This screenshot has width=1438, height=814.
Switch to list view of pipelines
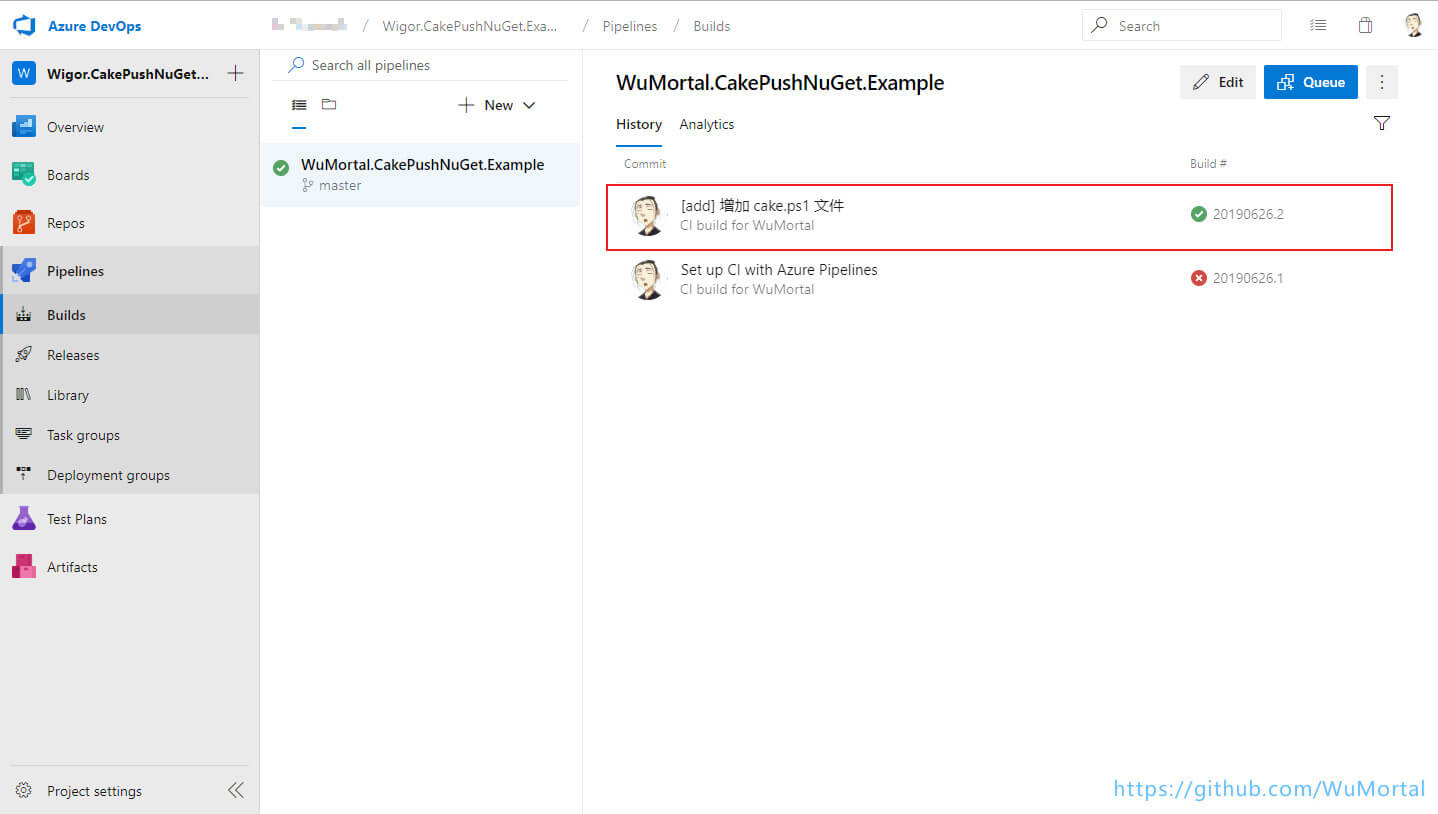[299, 105]
